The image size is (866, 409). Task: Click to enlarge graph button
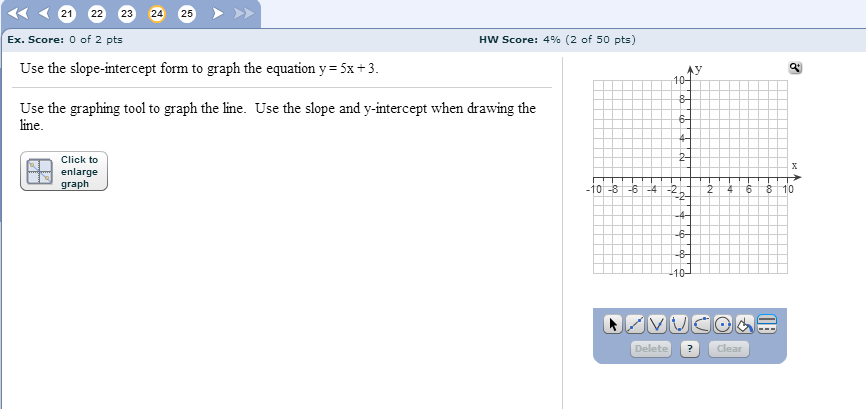point(64,172)
